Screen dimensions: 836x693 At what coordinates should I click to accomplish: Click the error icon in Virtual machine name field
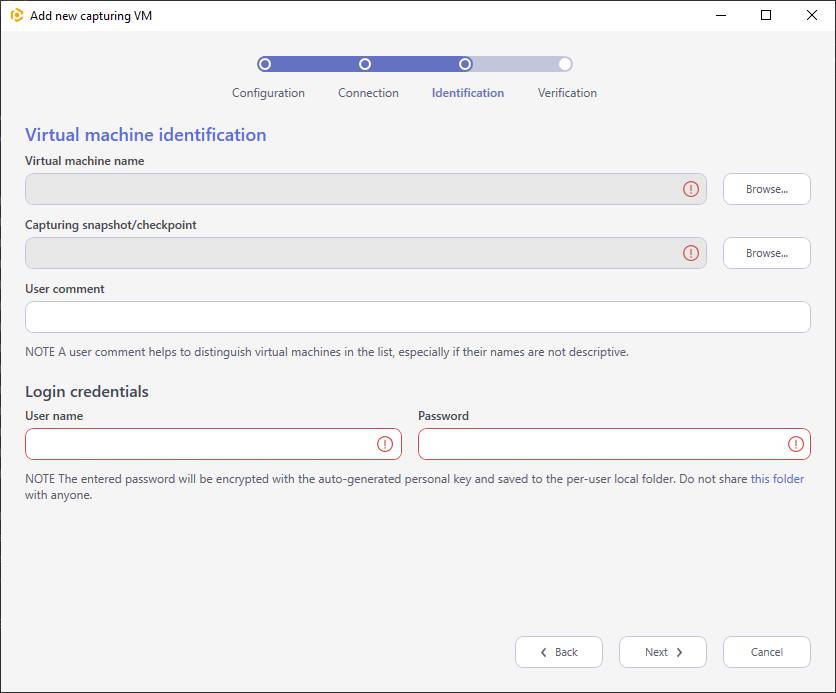(x=691, y=189)
